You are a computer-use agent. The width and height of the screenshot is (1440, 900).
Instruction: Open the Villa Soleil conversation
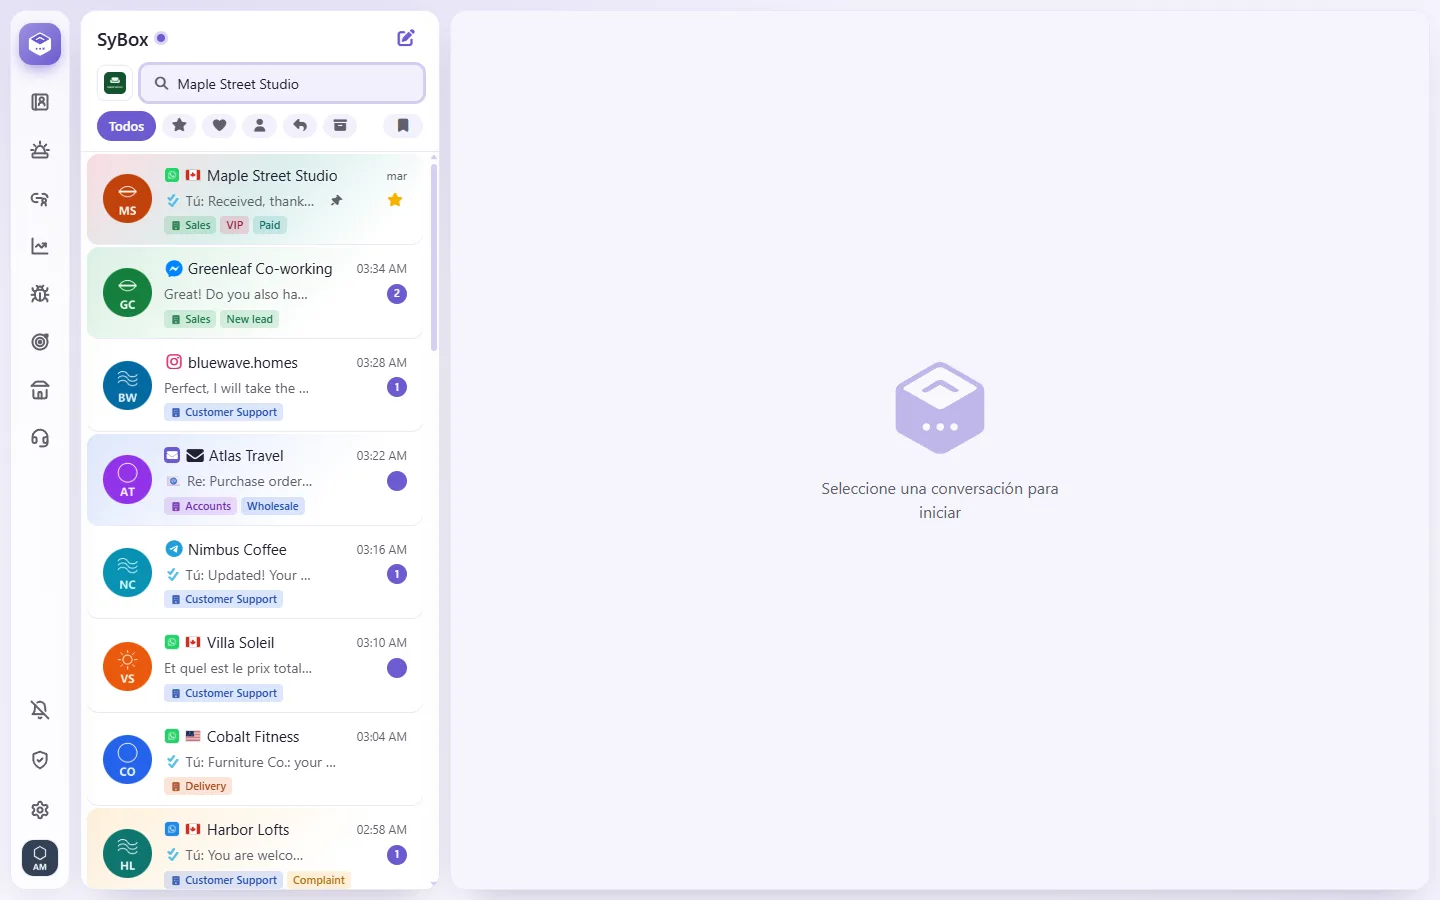(x=255, y=666)
